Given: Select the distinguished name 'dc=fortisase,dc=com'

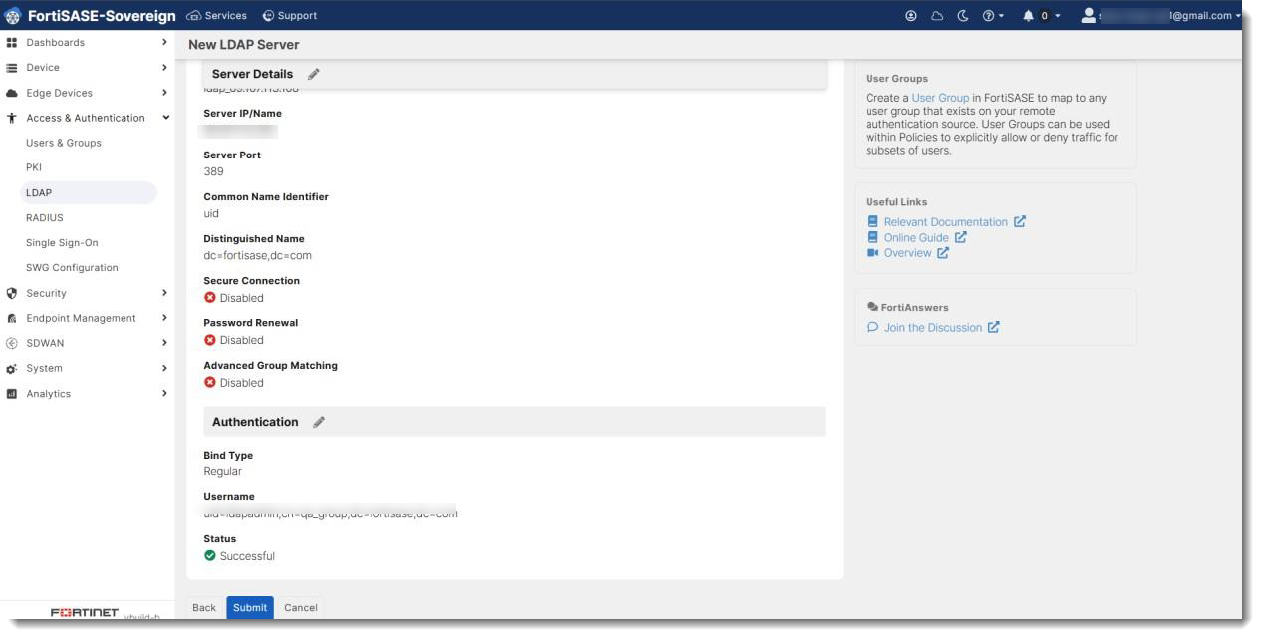Looking at the screenshot, I should (x=258, y=255).
